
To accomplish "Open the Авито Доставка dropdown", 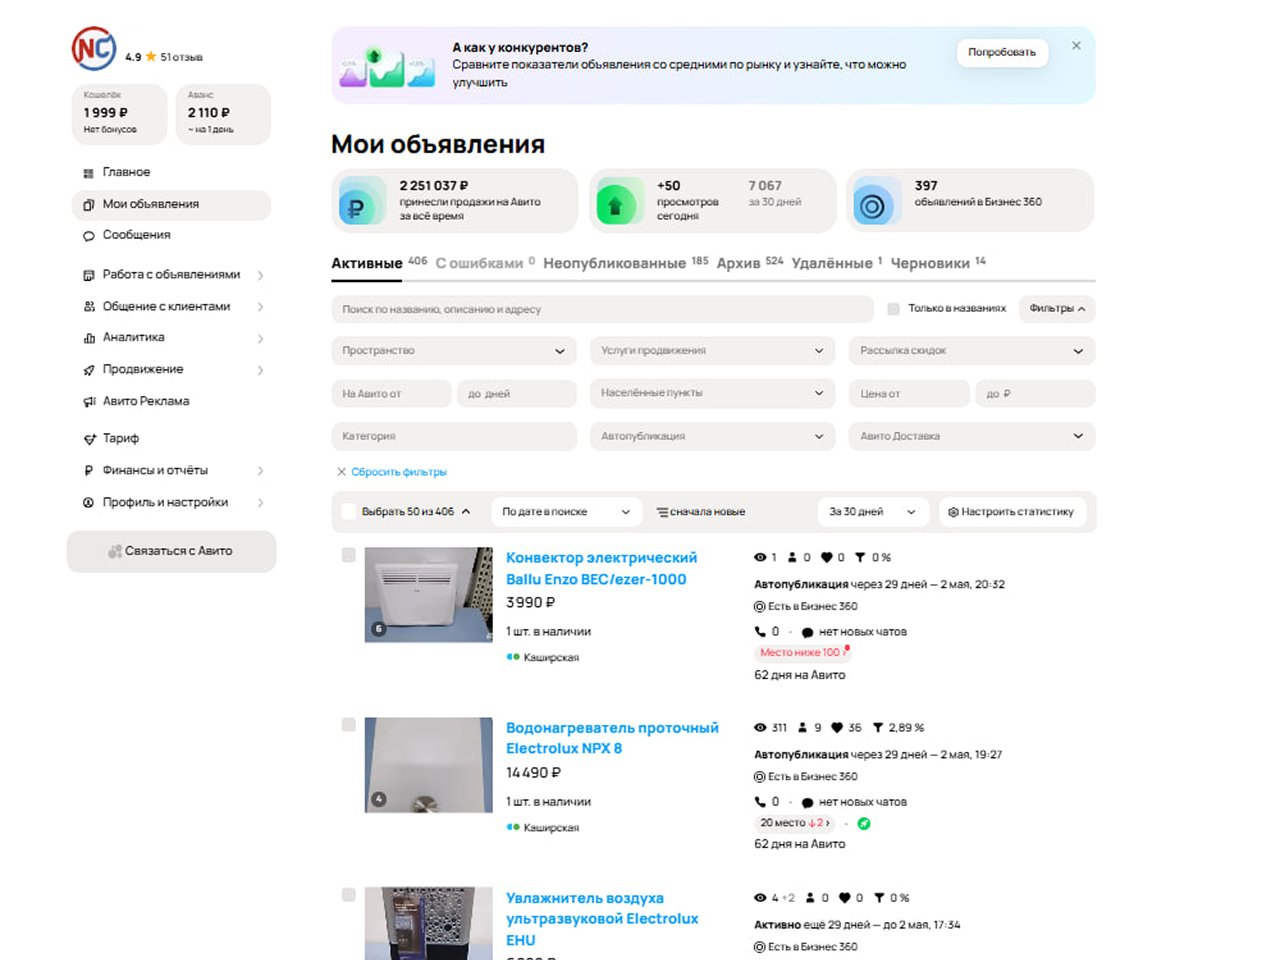I will pyautogui.click(x=972, y=436).
